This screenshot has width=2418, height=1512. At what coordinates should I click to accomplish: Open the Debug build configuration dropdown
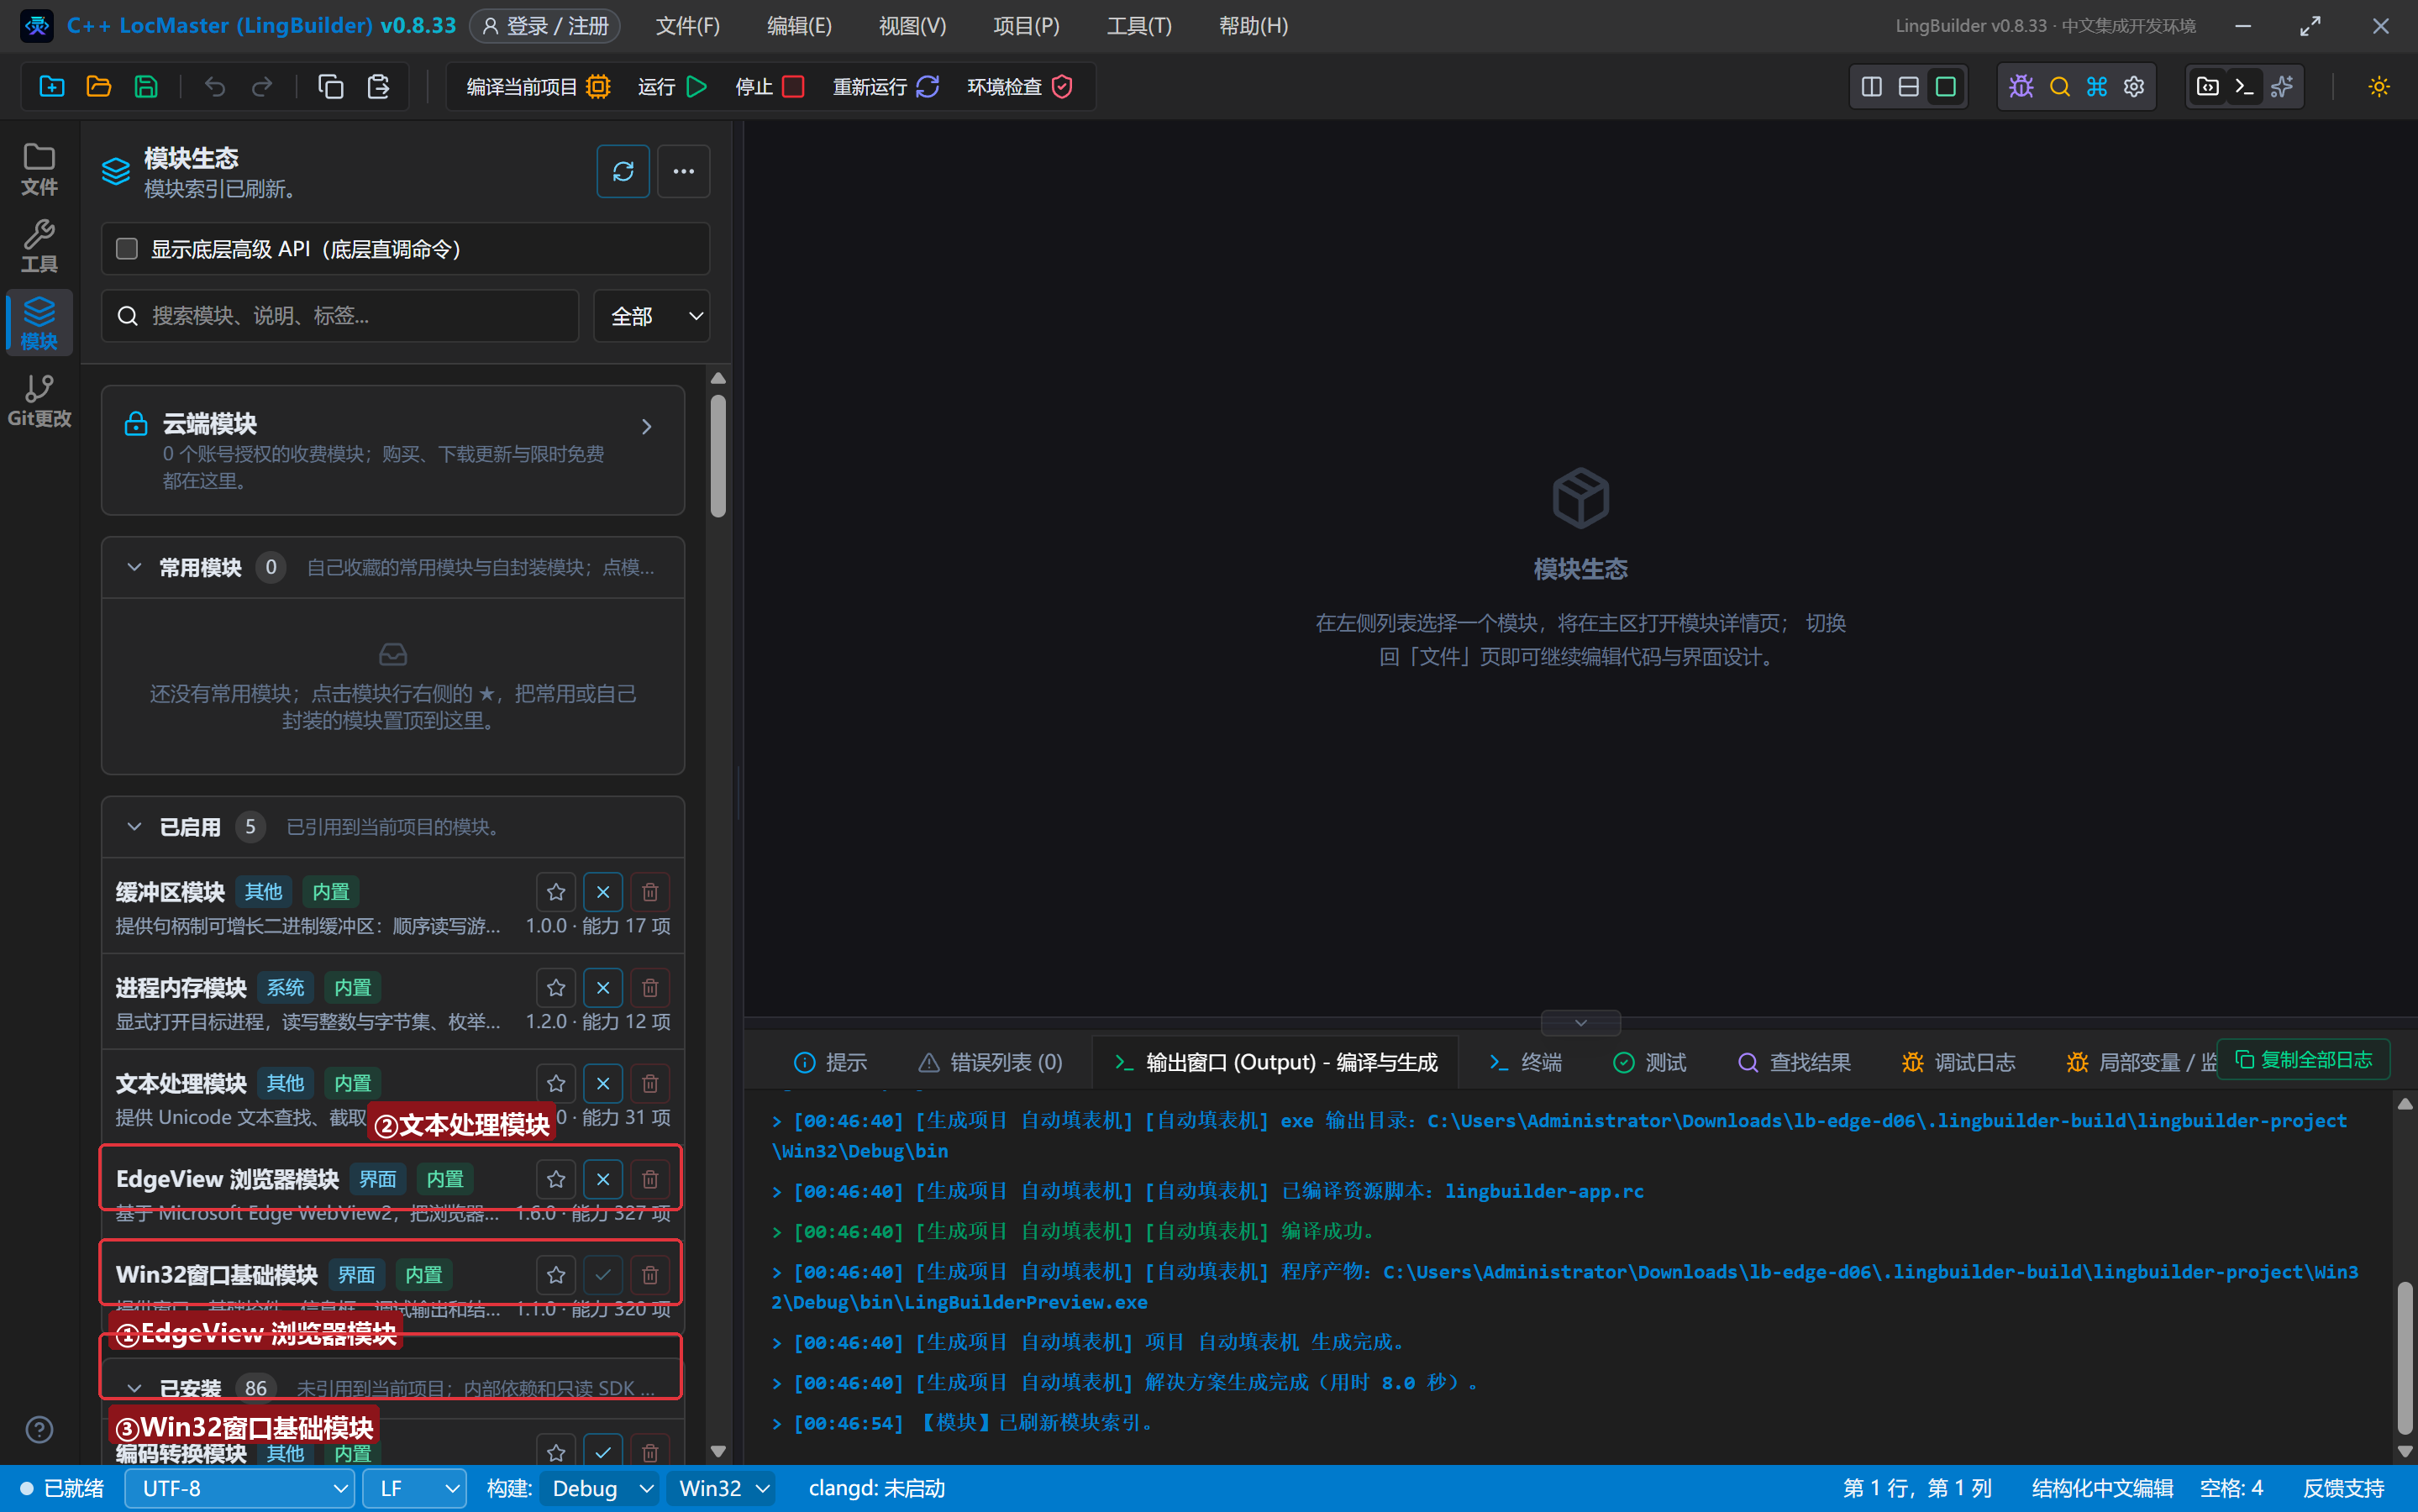[x=599, y=1489]
